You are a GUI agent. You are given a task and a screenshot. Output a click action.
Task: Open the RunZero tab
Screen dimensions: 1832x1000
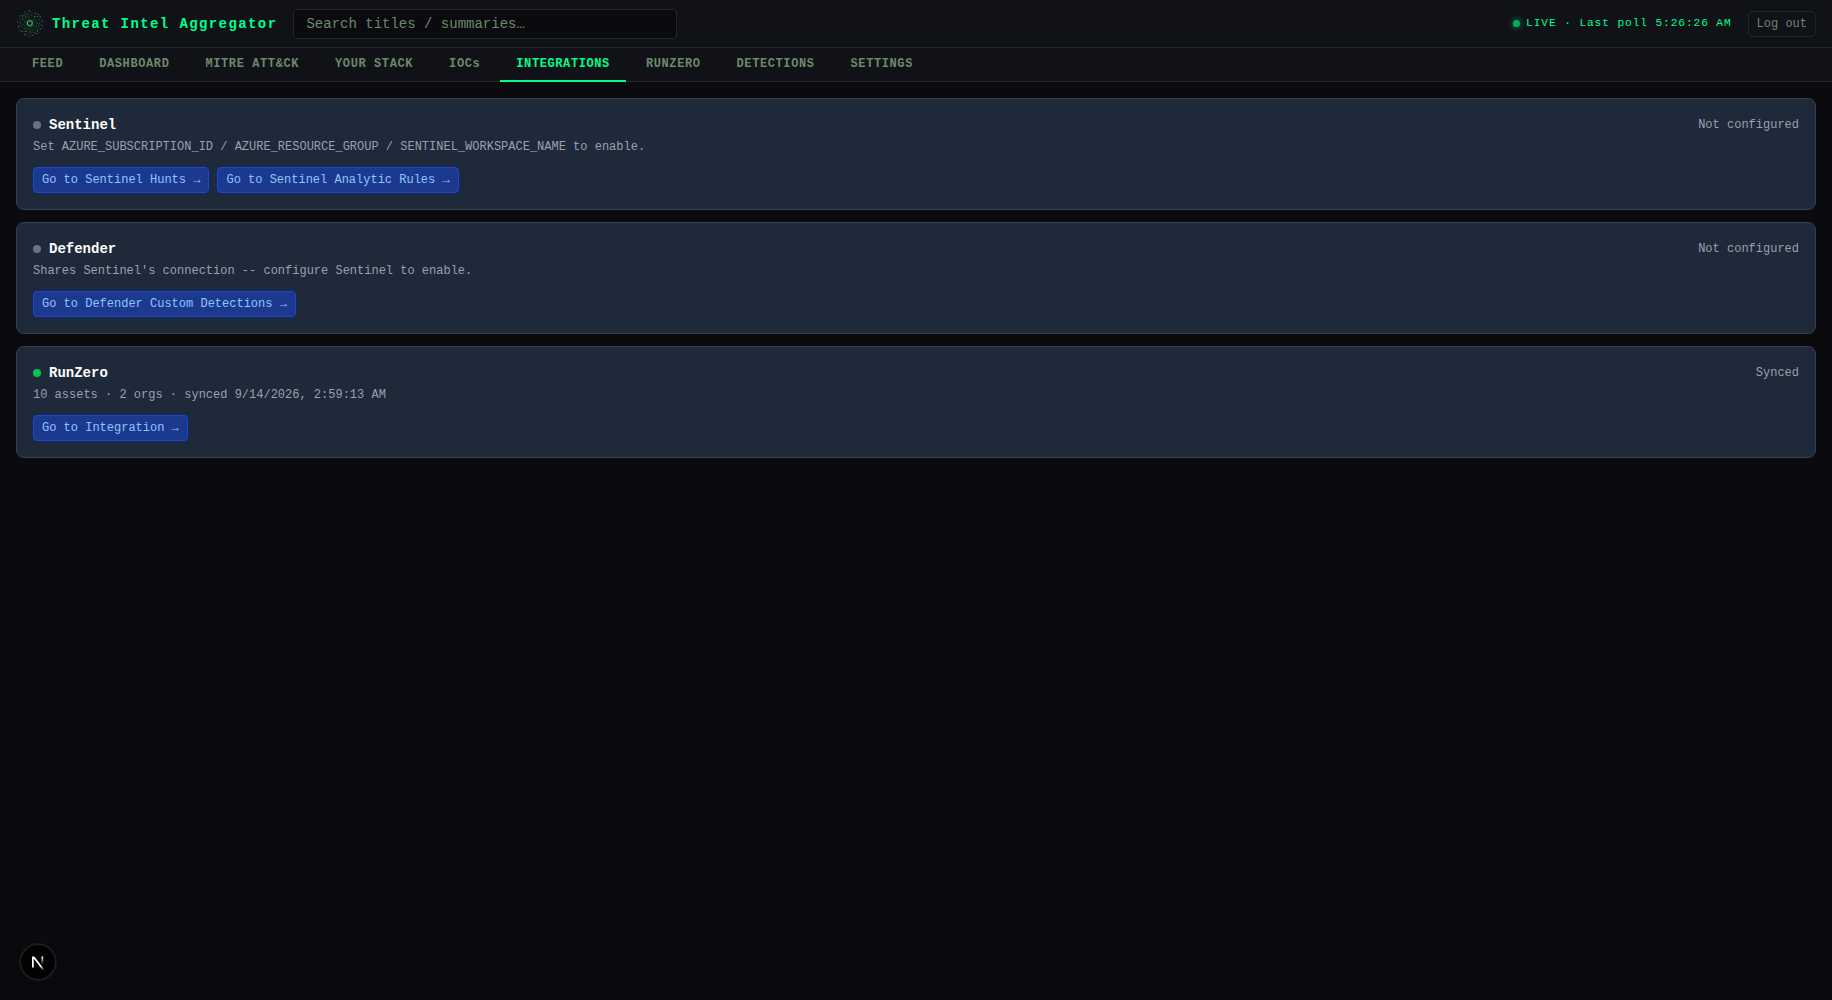click(x=673, y=63)
